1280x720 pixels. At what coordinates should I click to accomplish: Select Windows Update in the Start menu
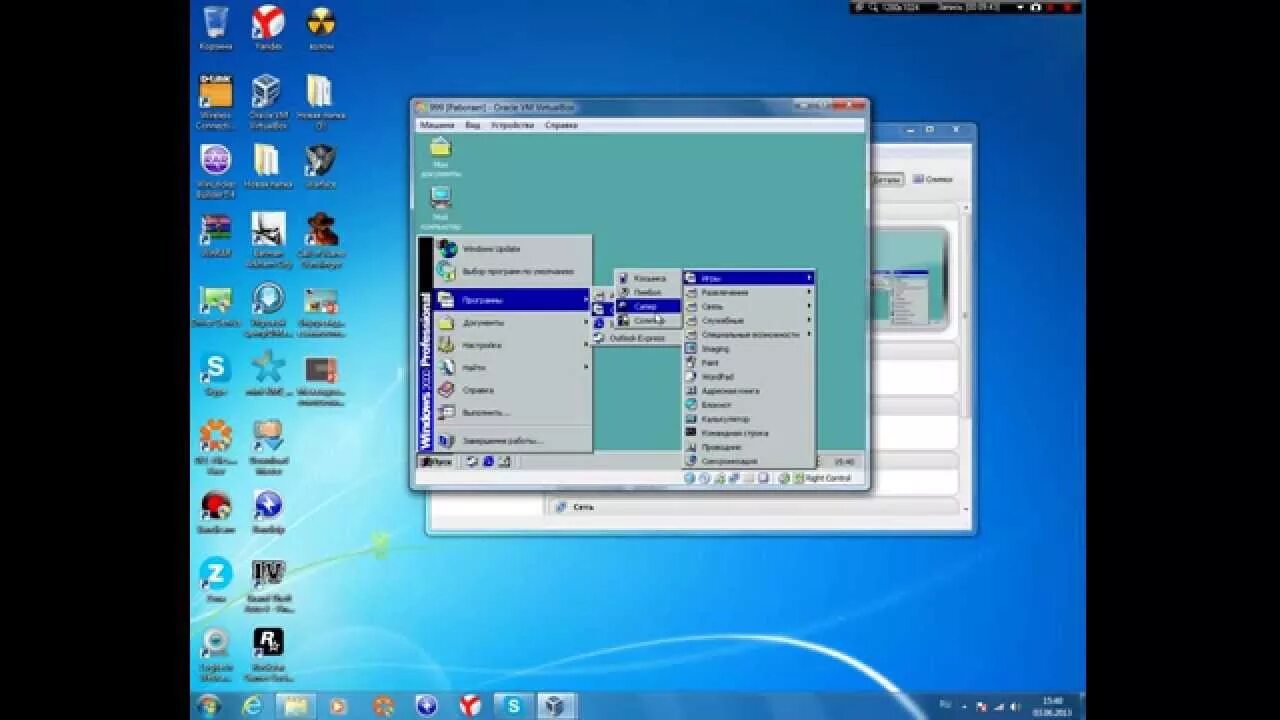pyautogui.click(x=513, y=248)
